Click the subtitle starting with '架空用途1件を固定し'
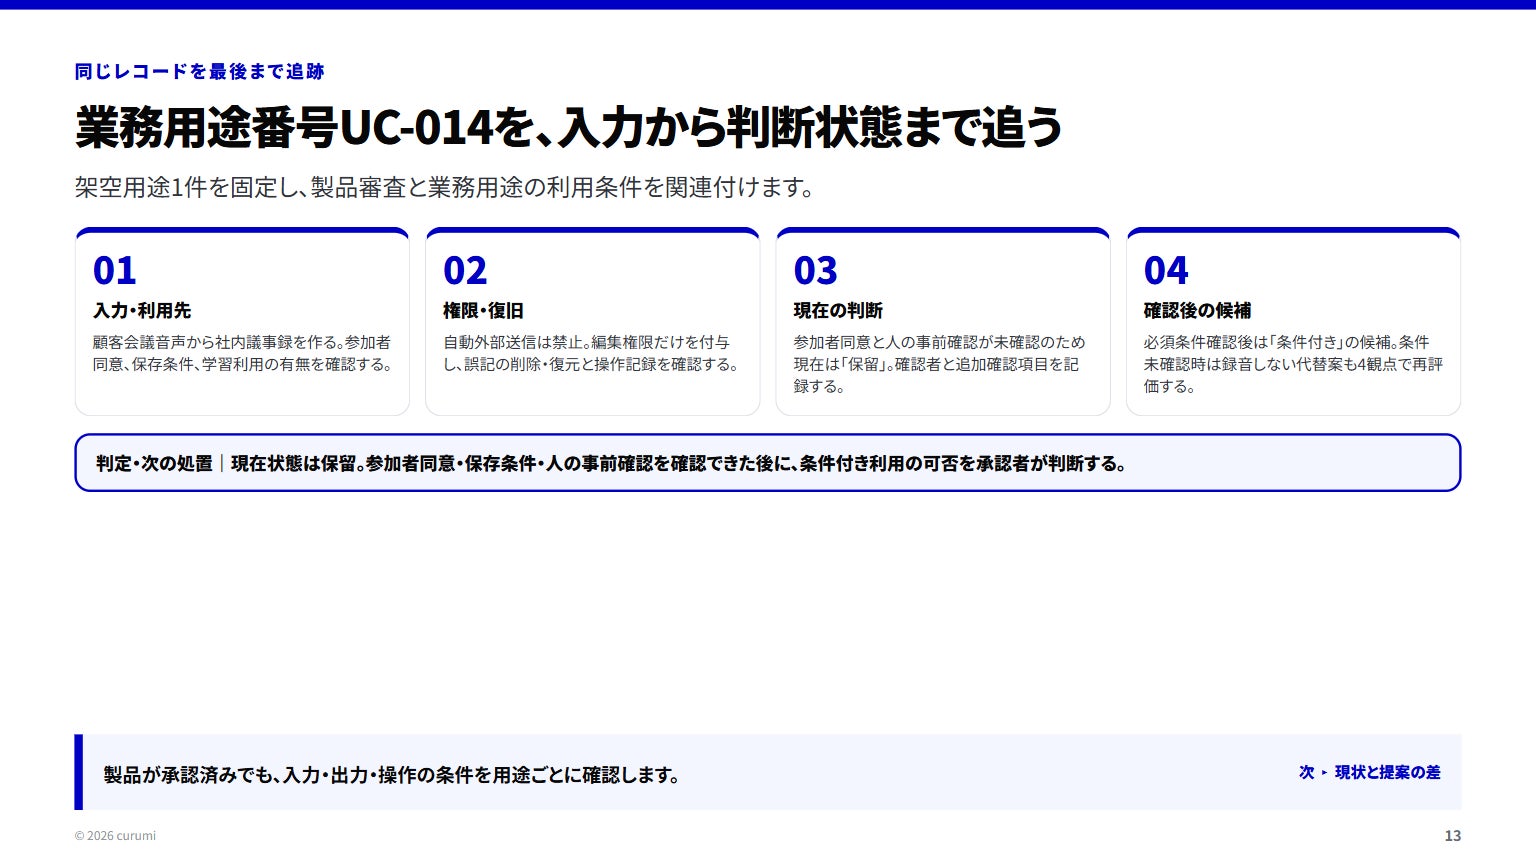This screenshot has height=864, width=1536. pyautogui.click(x=444, y=187)
